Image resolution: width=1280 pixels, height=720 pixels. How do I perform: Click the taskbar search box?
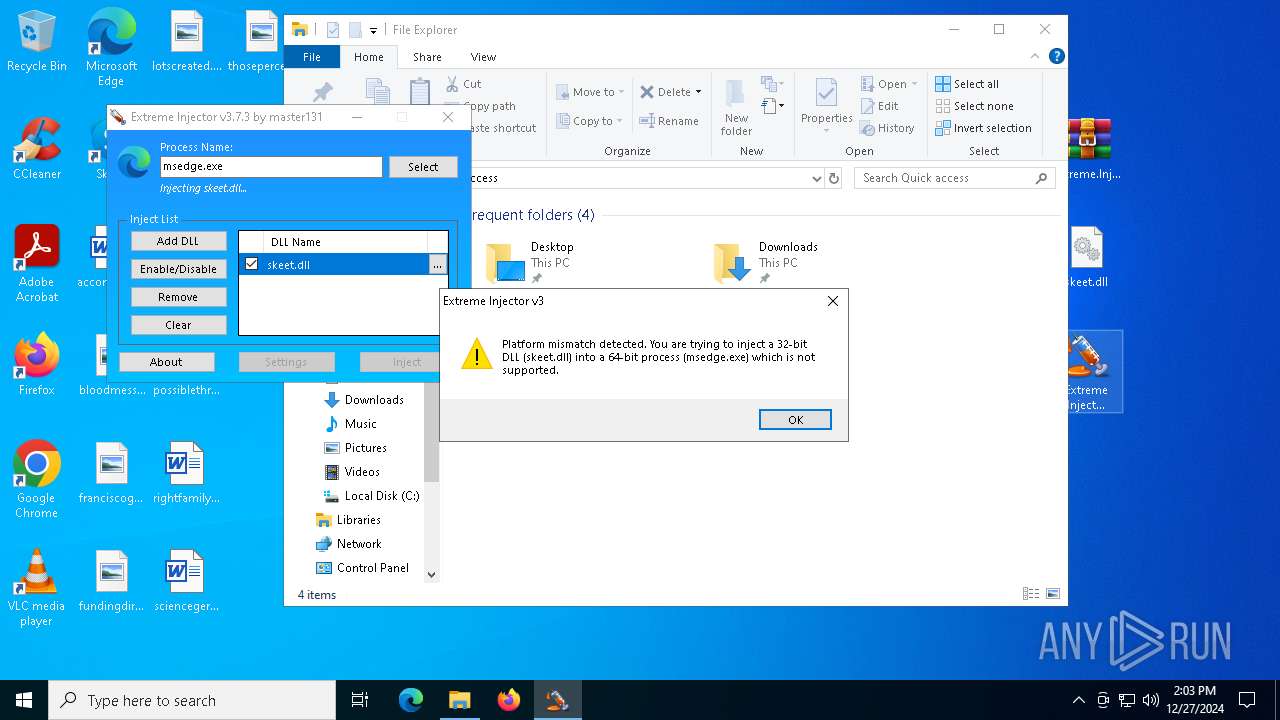pyautogui.click(x=192, y=700)
